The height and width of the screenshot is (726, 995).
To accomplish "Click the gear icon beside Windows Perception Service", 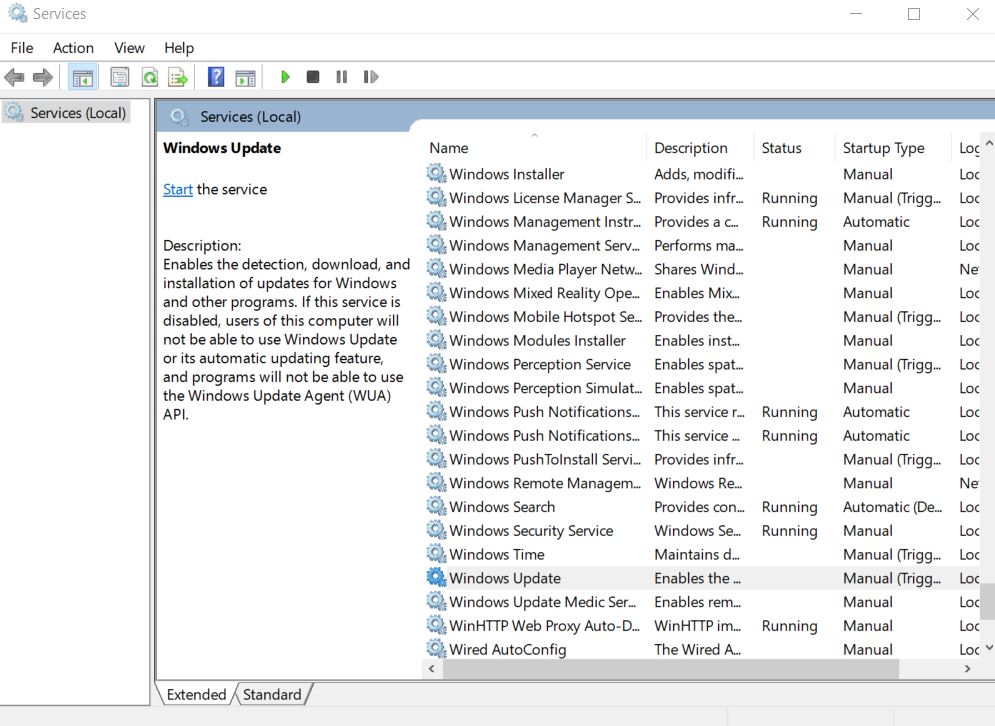I will [436, 363].
